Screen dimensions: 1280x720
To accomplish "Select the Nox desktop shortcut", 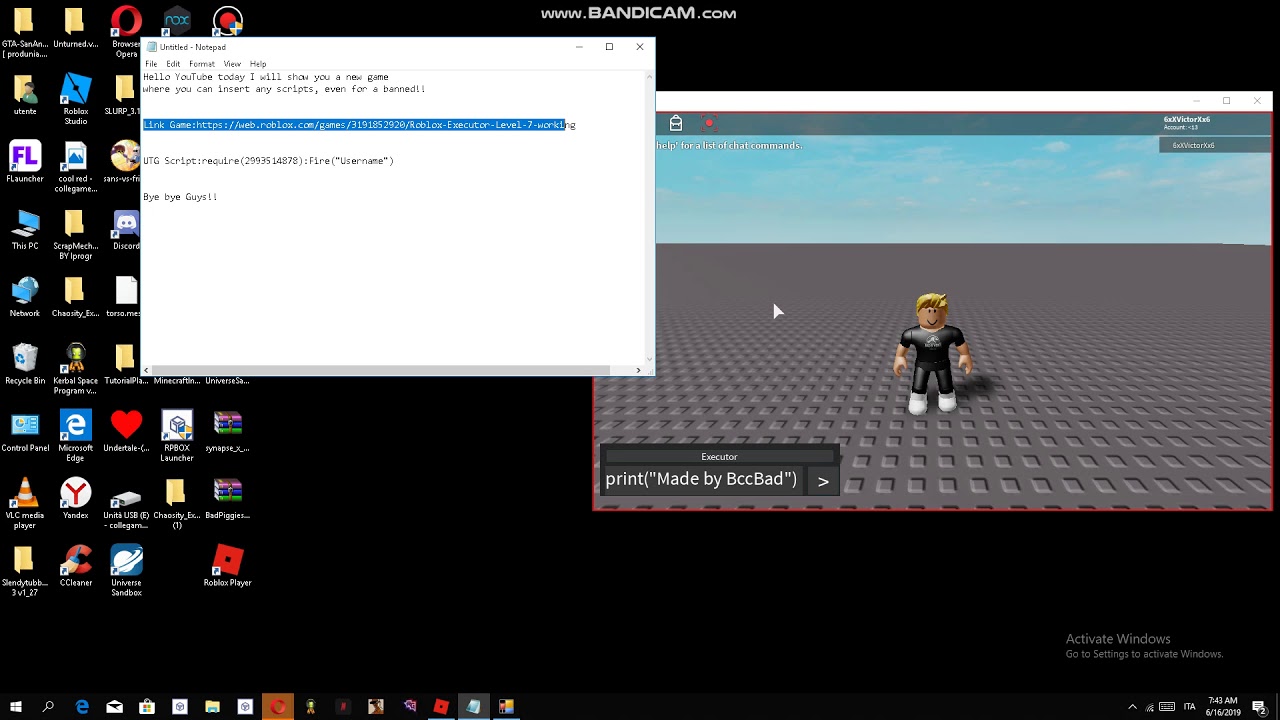I will pyautogui.click(x=177, y=19).
